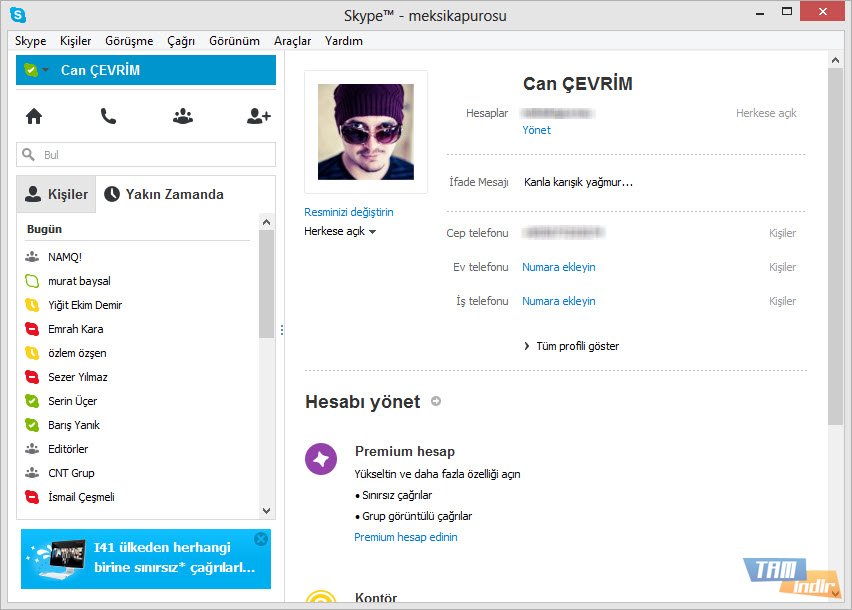The height and width of the screenshot is (610, 852).
Task: Click the Premium hesap edinin link
Action: point(405,537)
